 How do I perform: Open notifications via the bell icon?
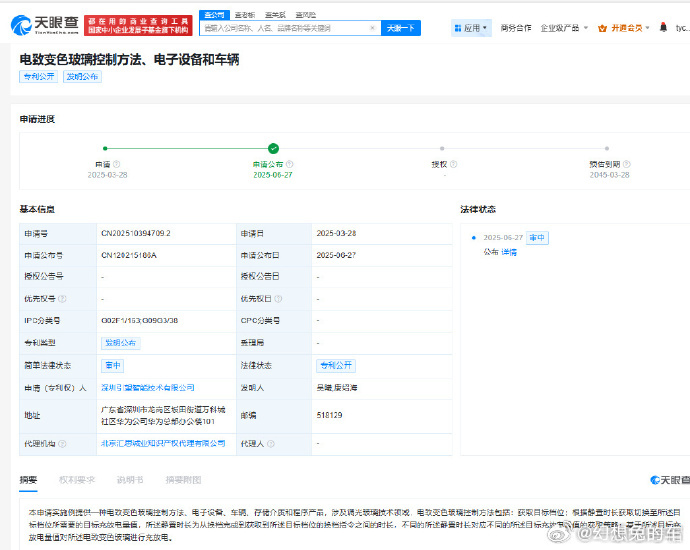(663, 28)
